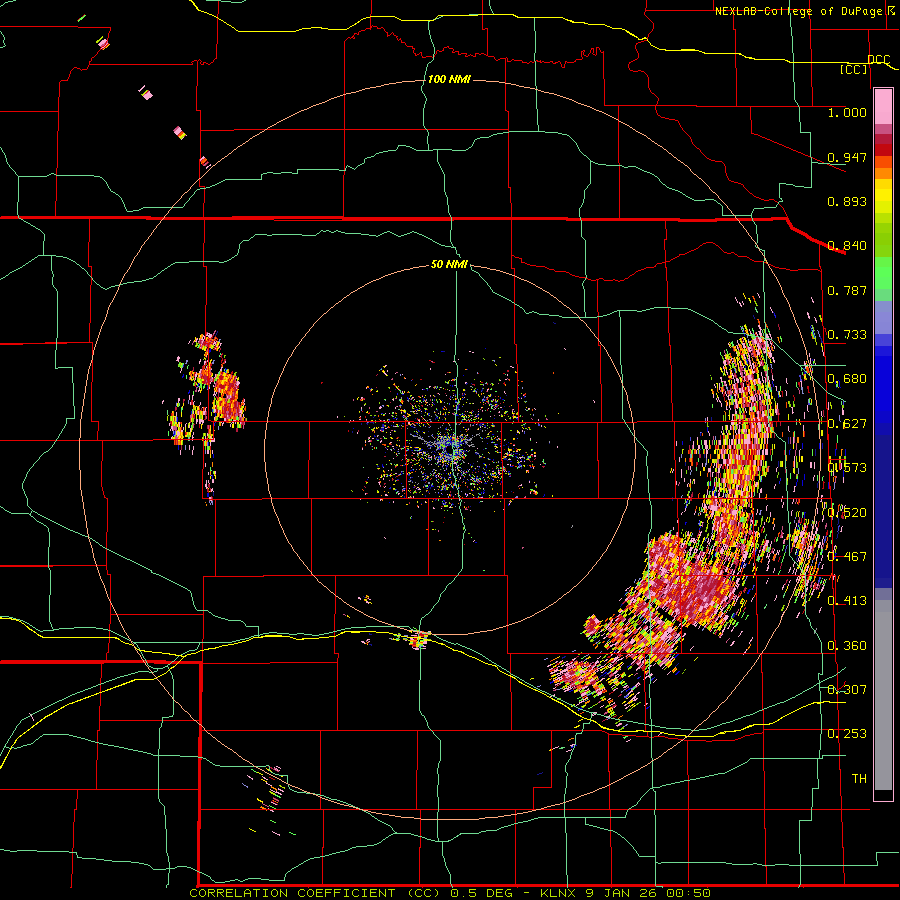This screenshot has width=900, height=900.
Task: Click the TH label on the scale
Action: tap(859, 778)
